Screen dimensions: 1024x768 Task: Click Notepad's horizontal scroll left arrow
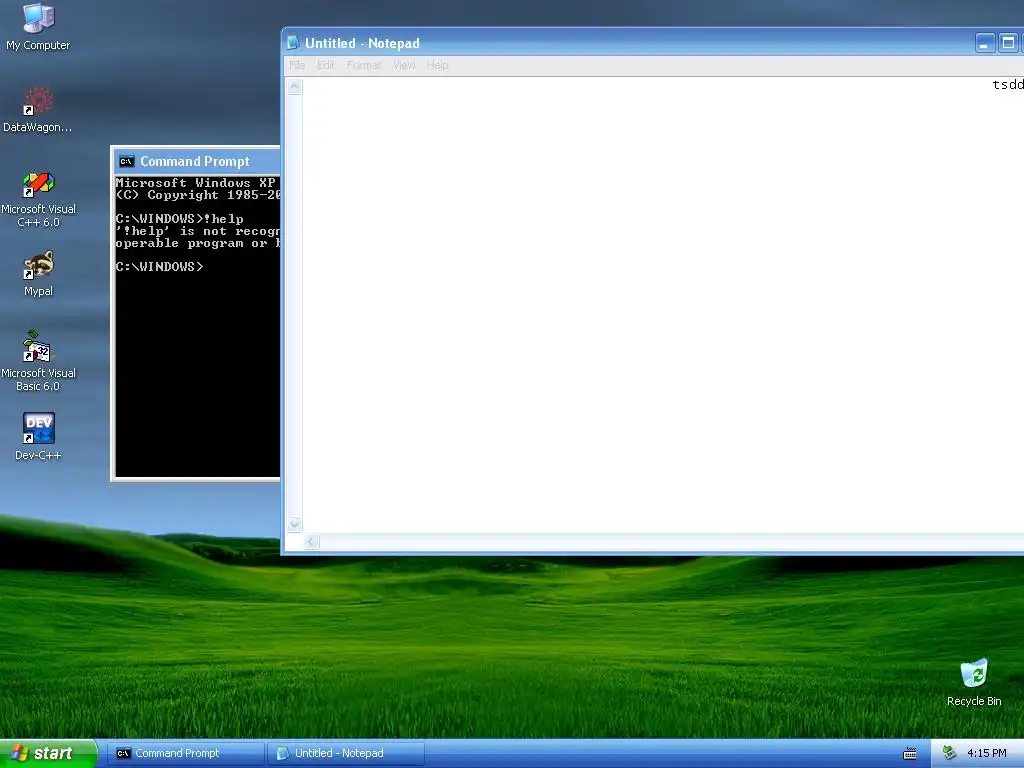pyautogui.click(x=312, y=541)
